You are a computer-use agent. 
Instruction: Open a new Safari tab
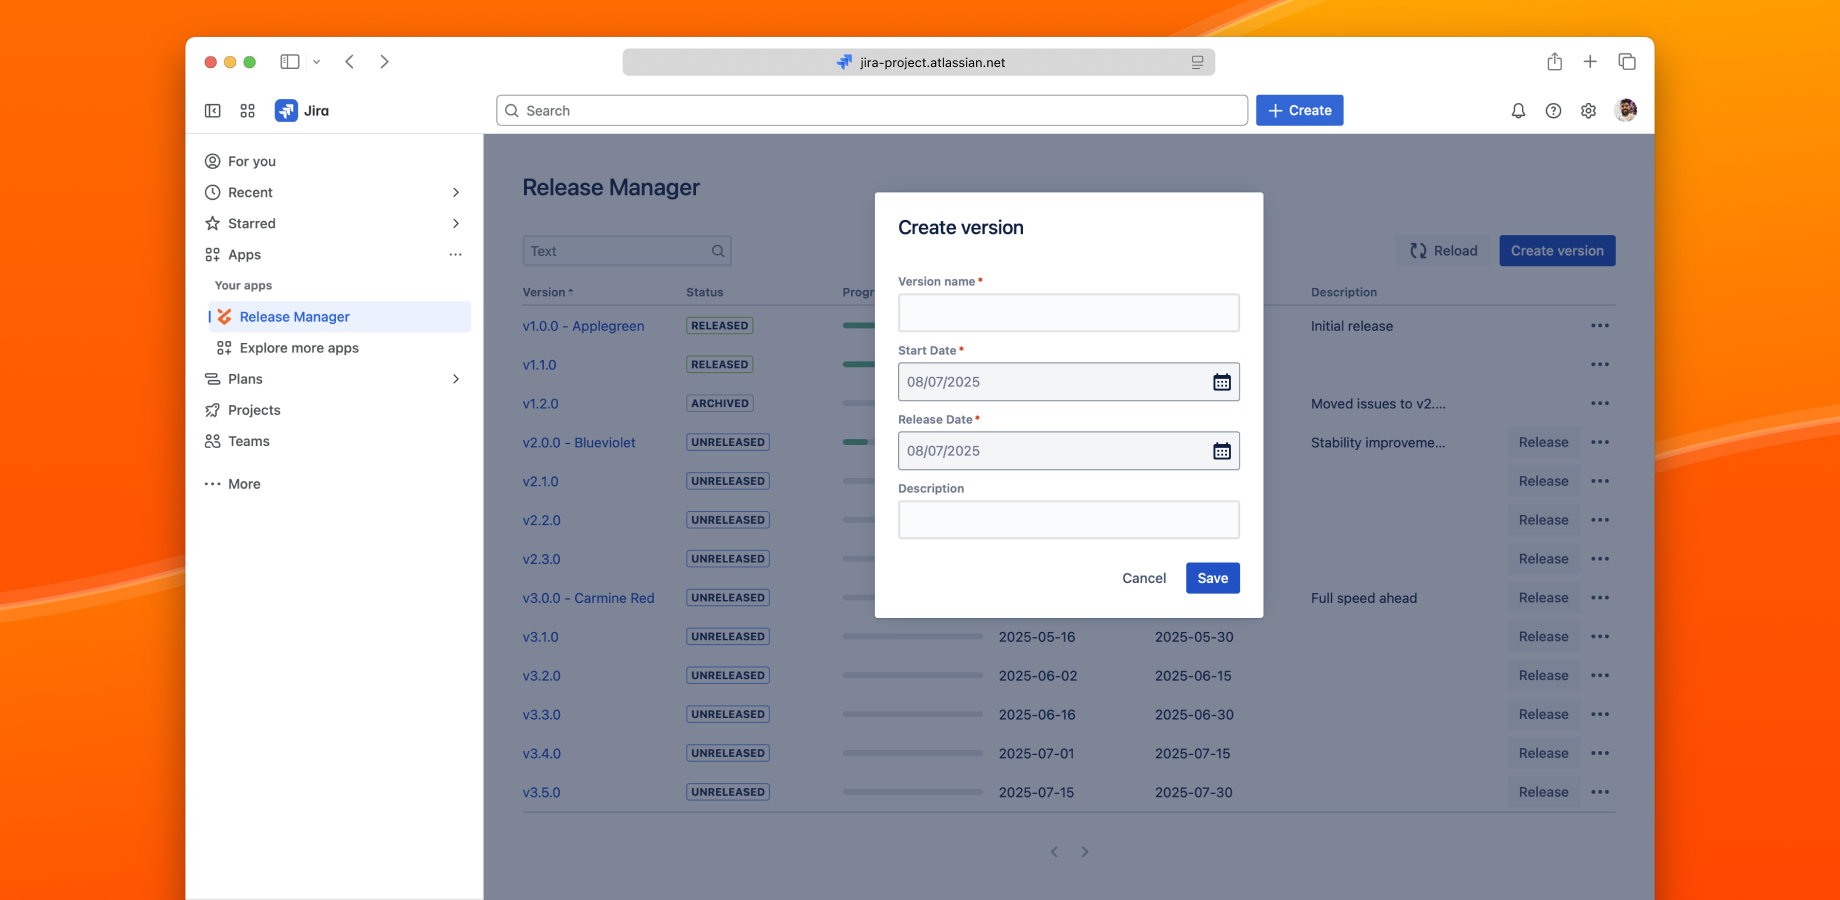1590,62
